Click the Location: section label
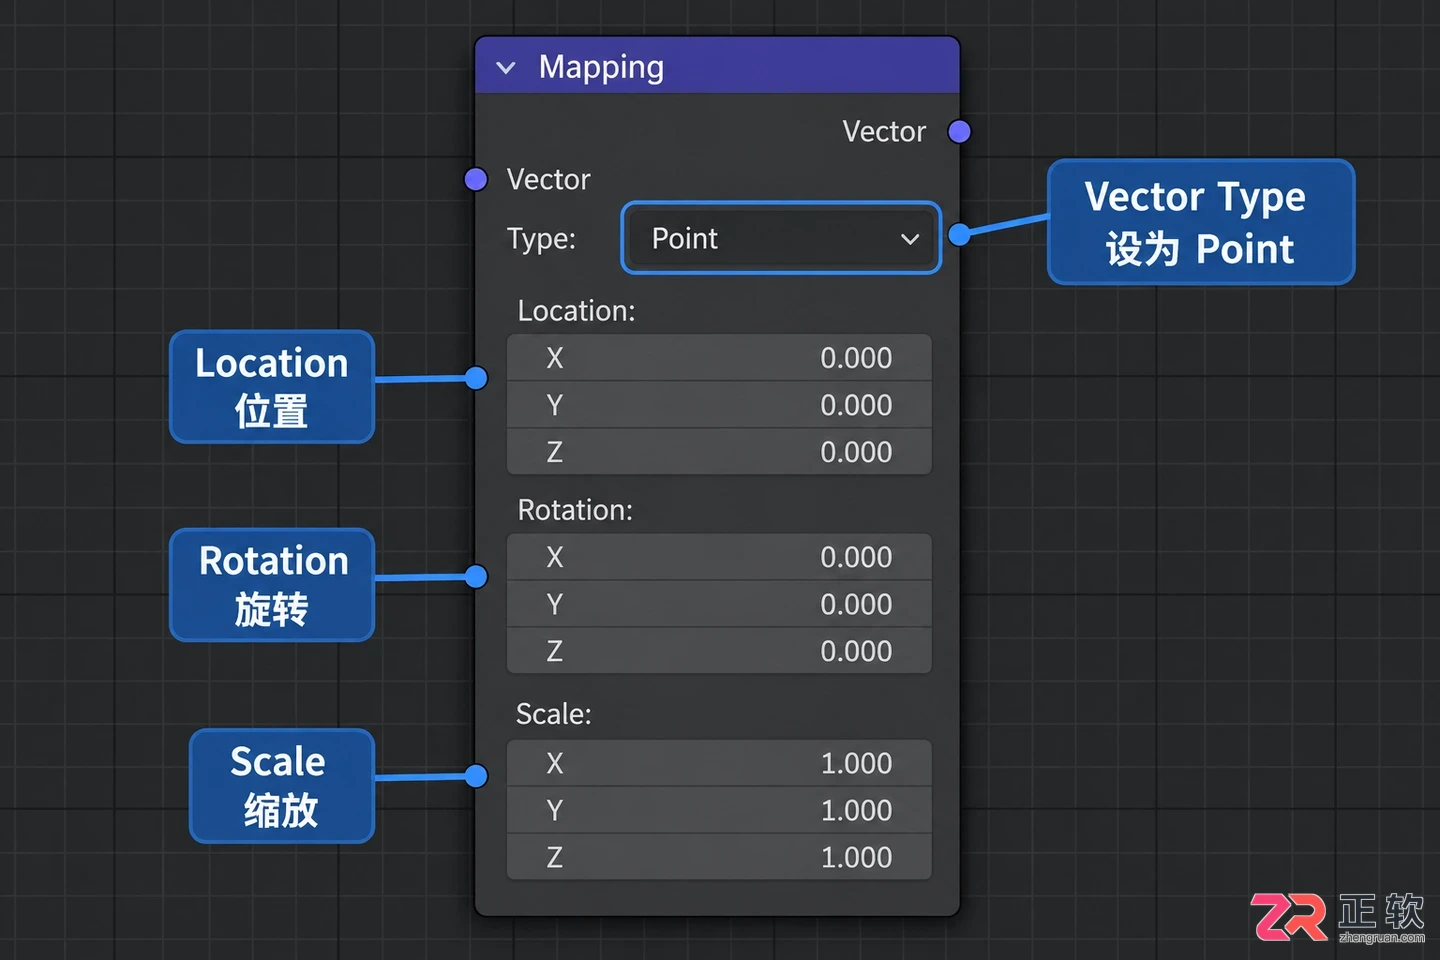The width and height of the screenshot is (1440, 960). click(x=576, y=311)
